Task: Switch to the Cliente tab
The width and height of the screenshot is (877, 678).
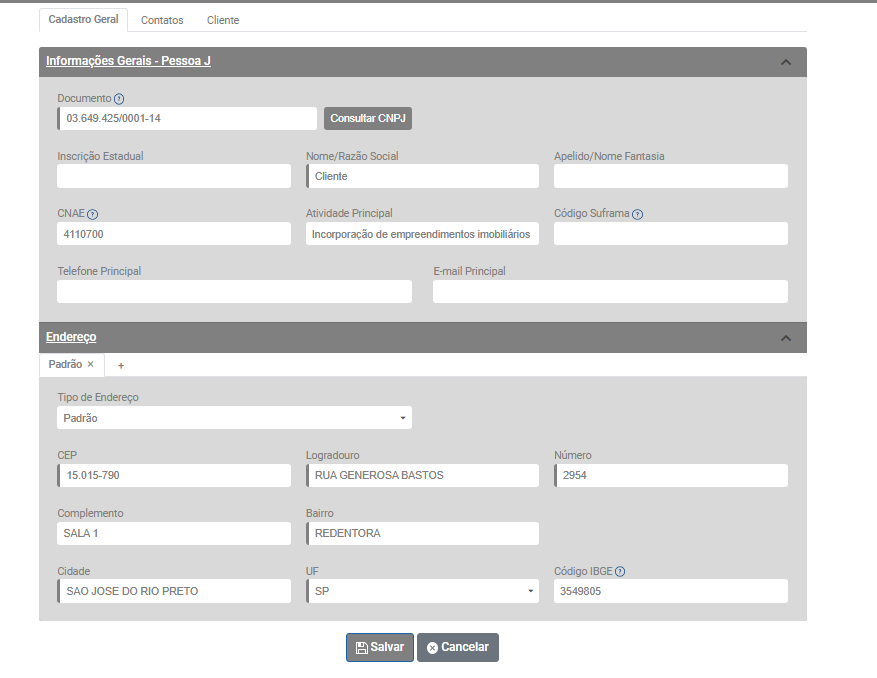Action: click(223, 20)
